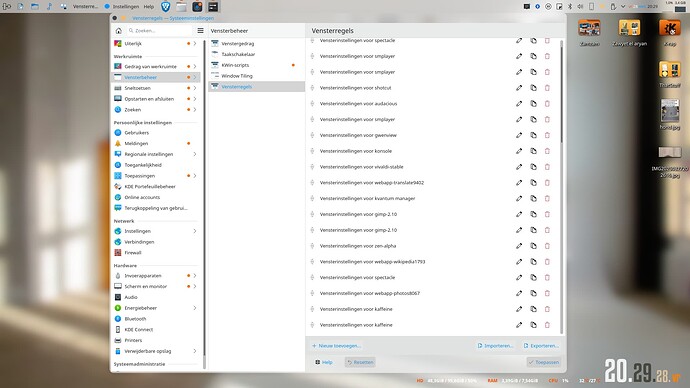Expand the Energiebeheer category

coord(195,308)
